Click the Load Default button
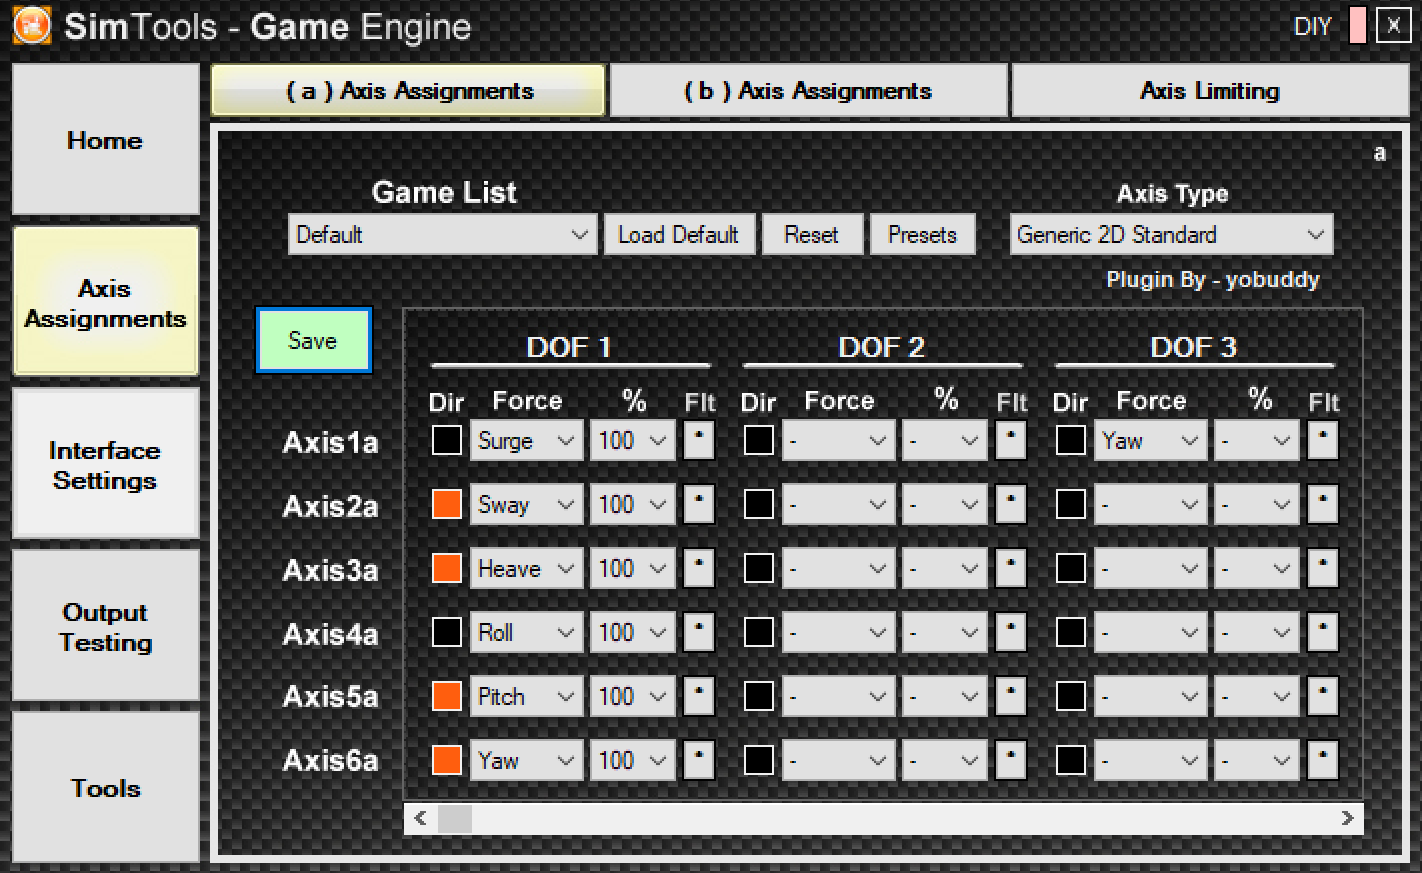Viewport: 1422px width, 873px height. point(679,234)
